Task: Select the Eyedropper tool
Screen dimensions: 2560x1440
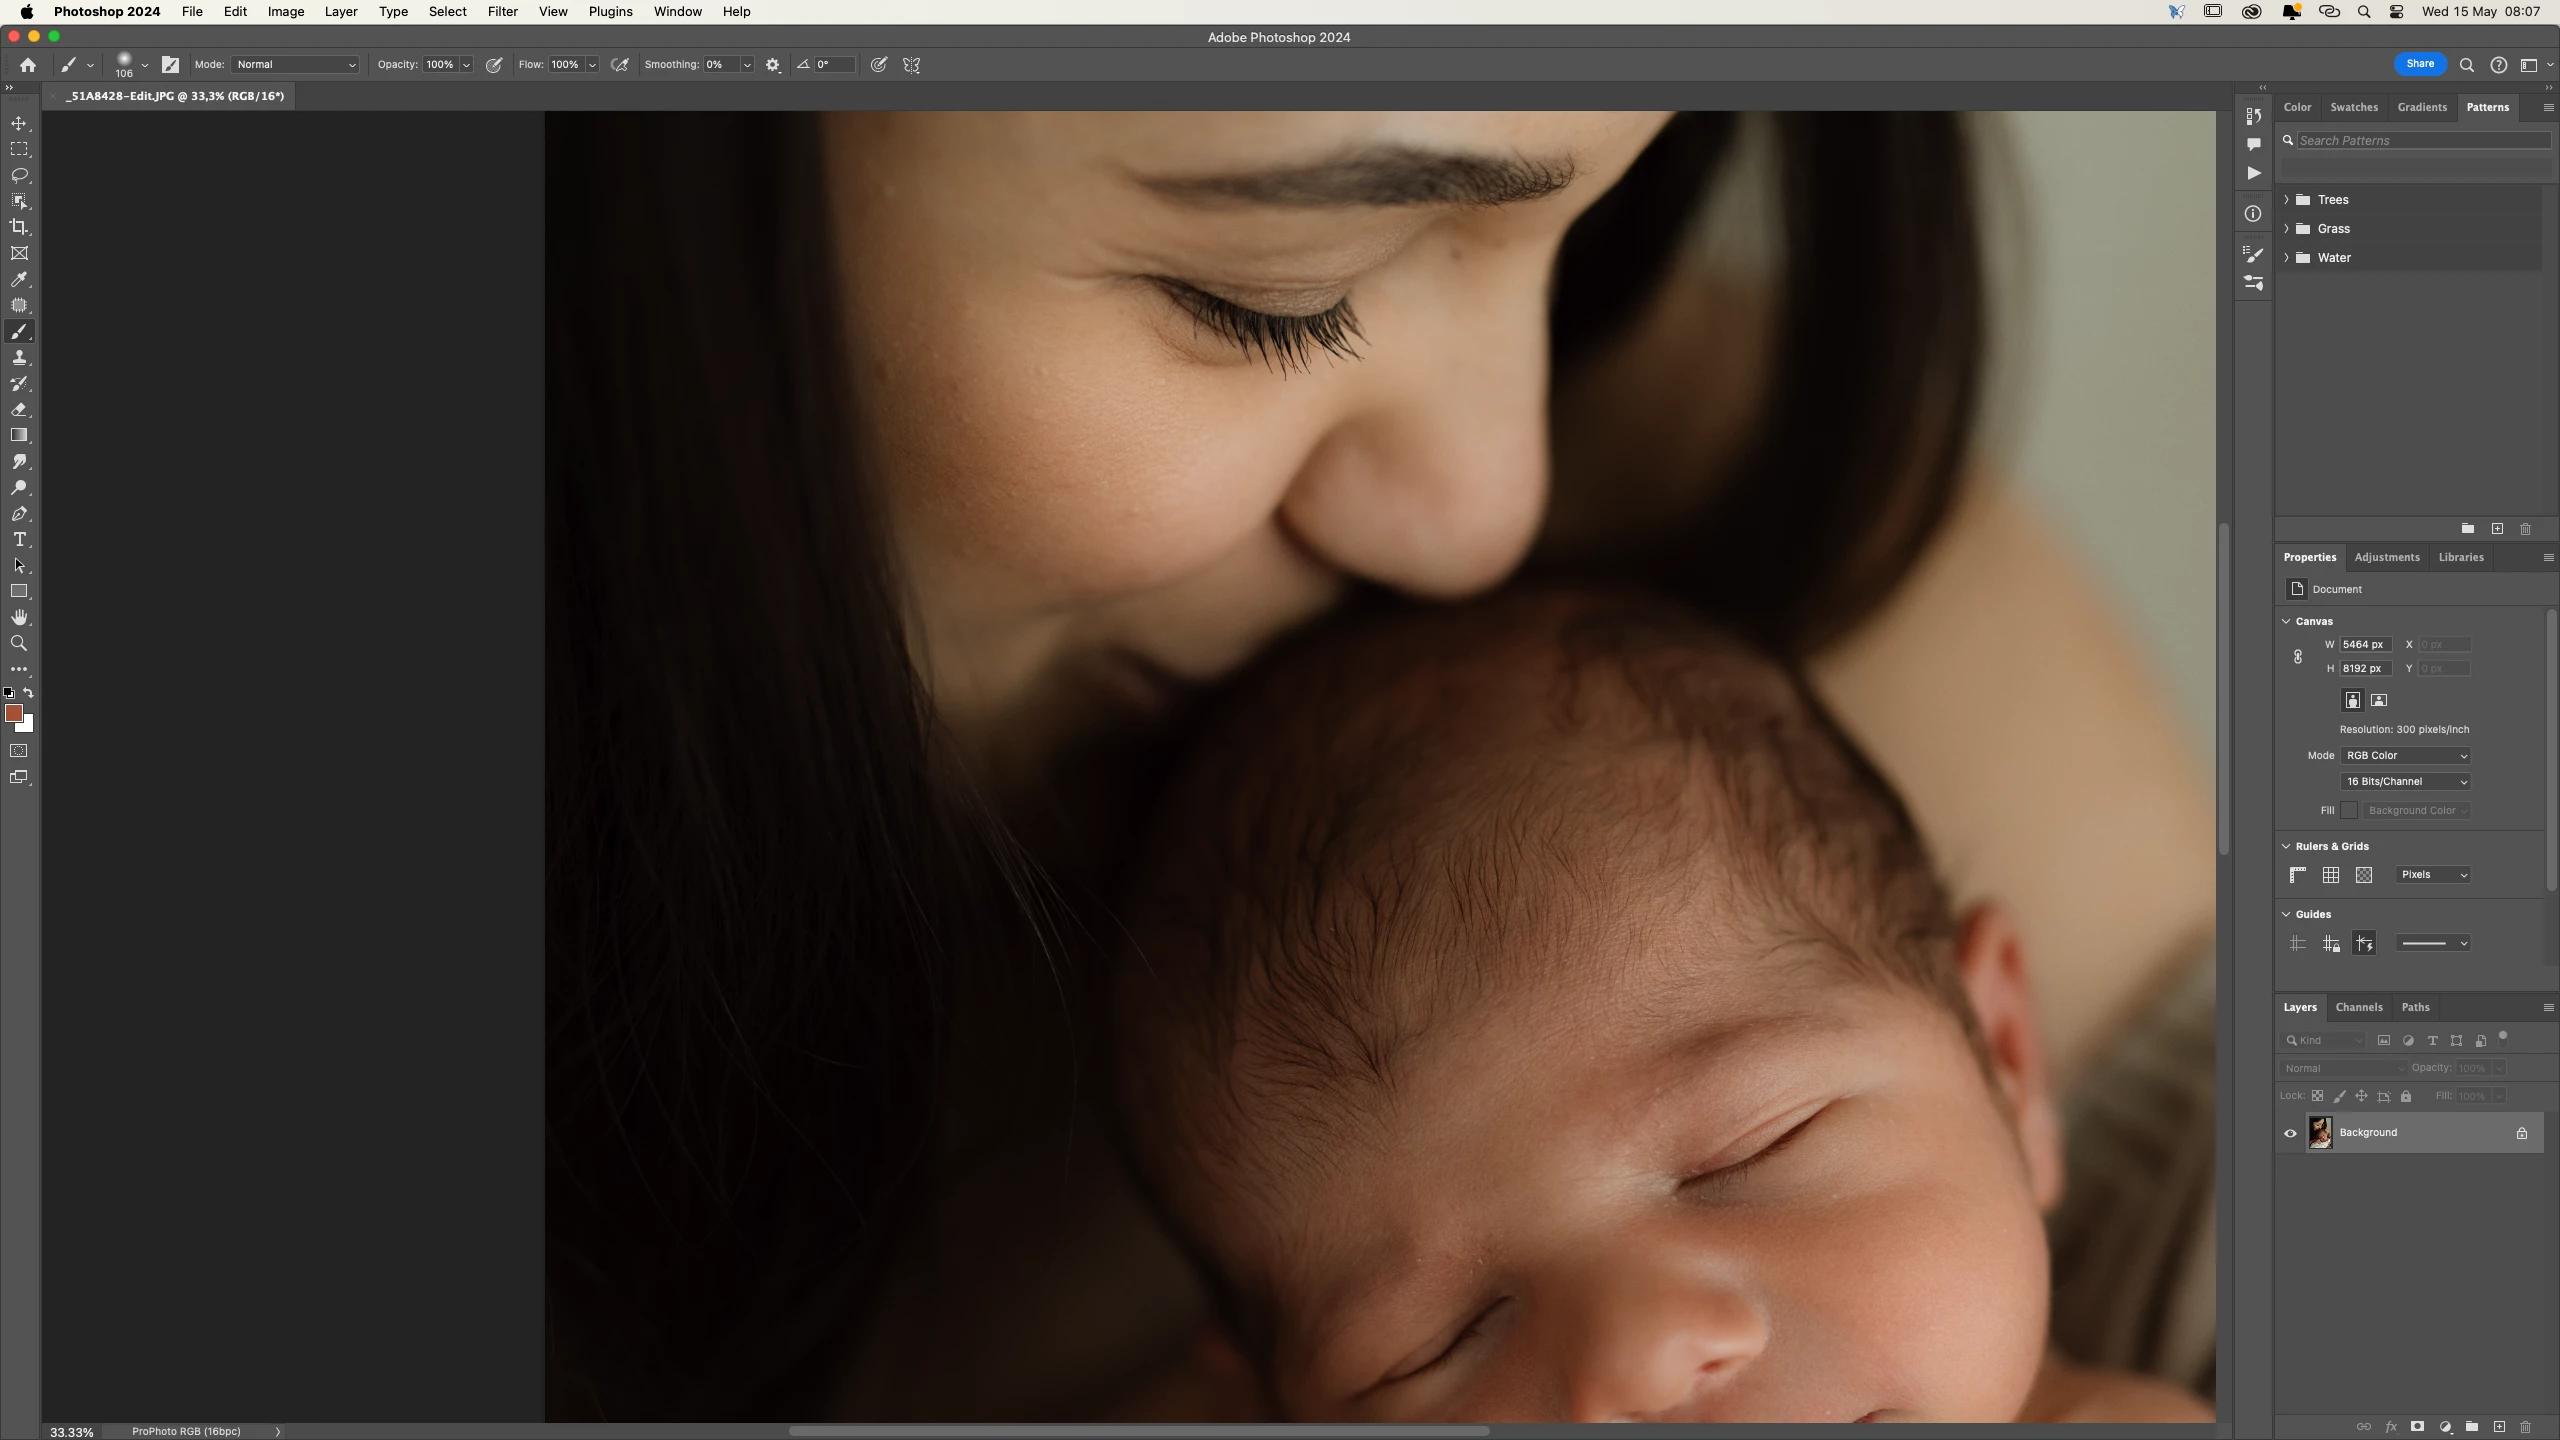Action: click(x=19, y=279)
